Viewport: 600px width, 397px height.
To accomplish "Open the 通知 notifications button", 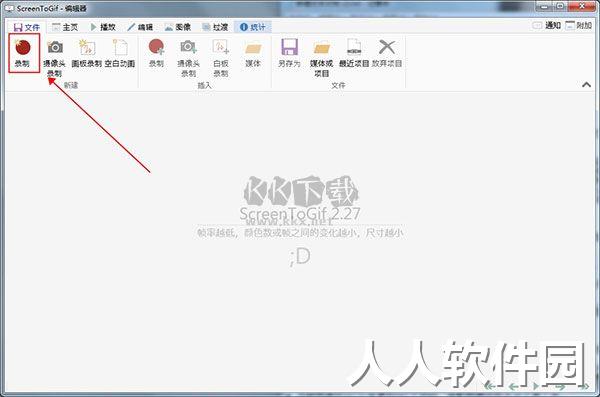I will [546, 26].
